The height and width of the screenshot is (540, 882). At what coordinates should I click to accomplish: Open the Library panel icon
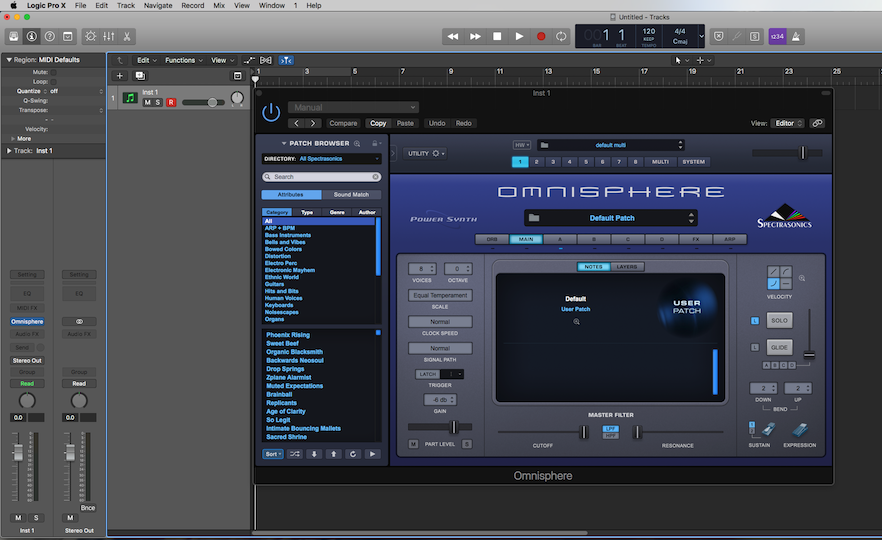click(14, 37)
